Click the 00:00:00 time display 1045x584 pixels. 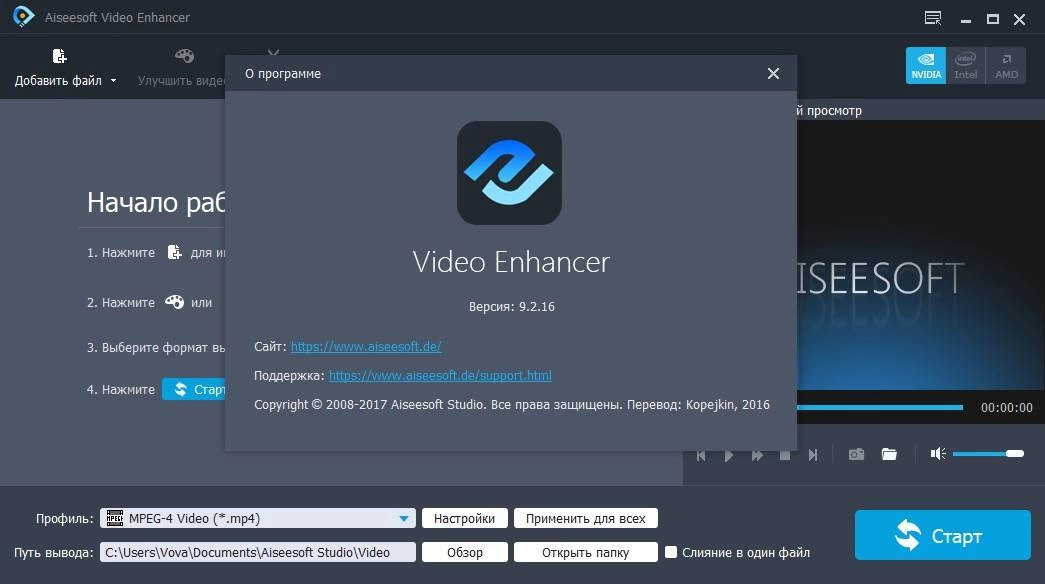[x=1006, y=407]
